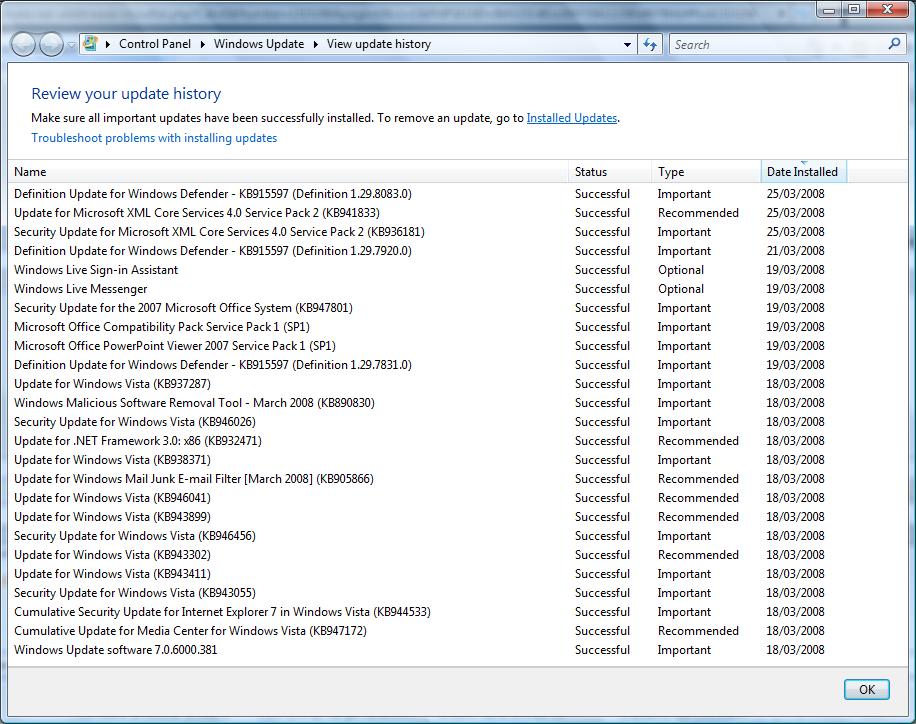Click the Forward navigation arrow button

coord(51,44)
